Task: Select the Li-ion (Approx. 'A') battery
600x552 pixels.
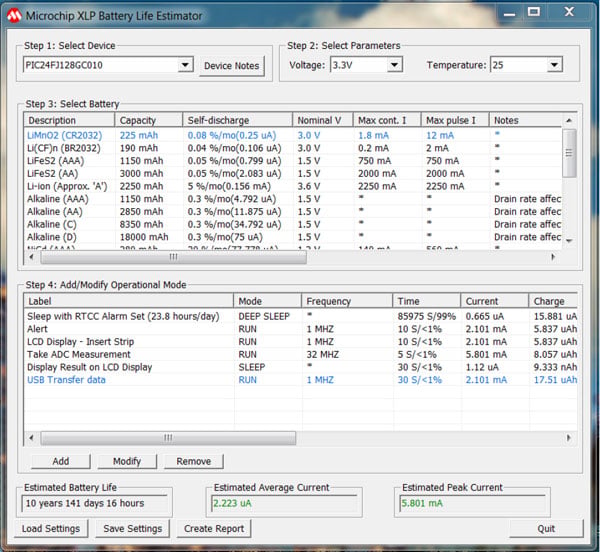Action: pyautogui.click(x=293, y=186)
